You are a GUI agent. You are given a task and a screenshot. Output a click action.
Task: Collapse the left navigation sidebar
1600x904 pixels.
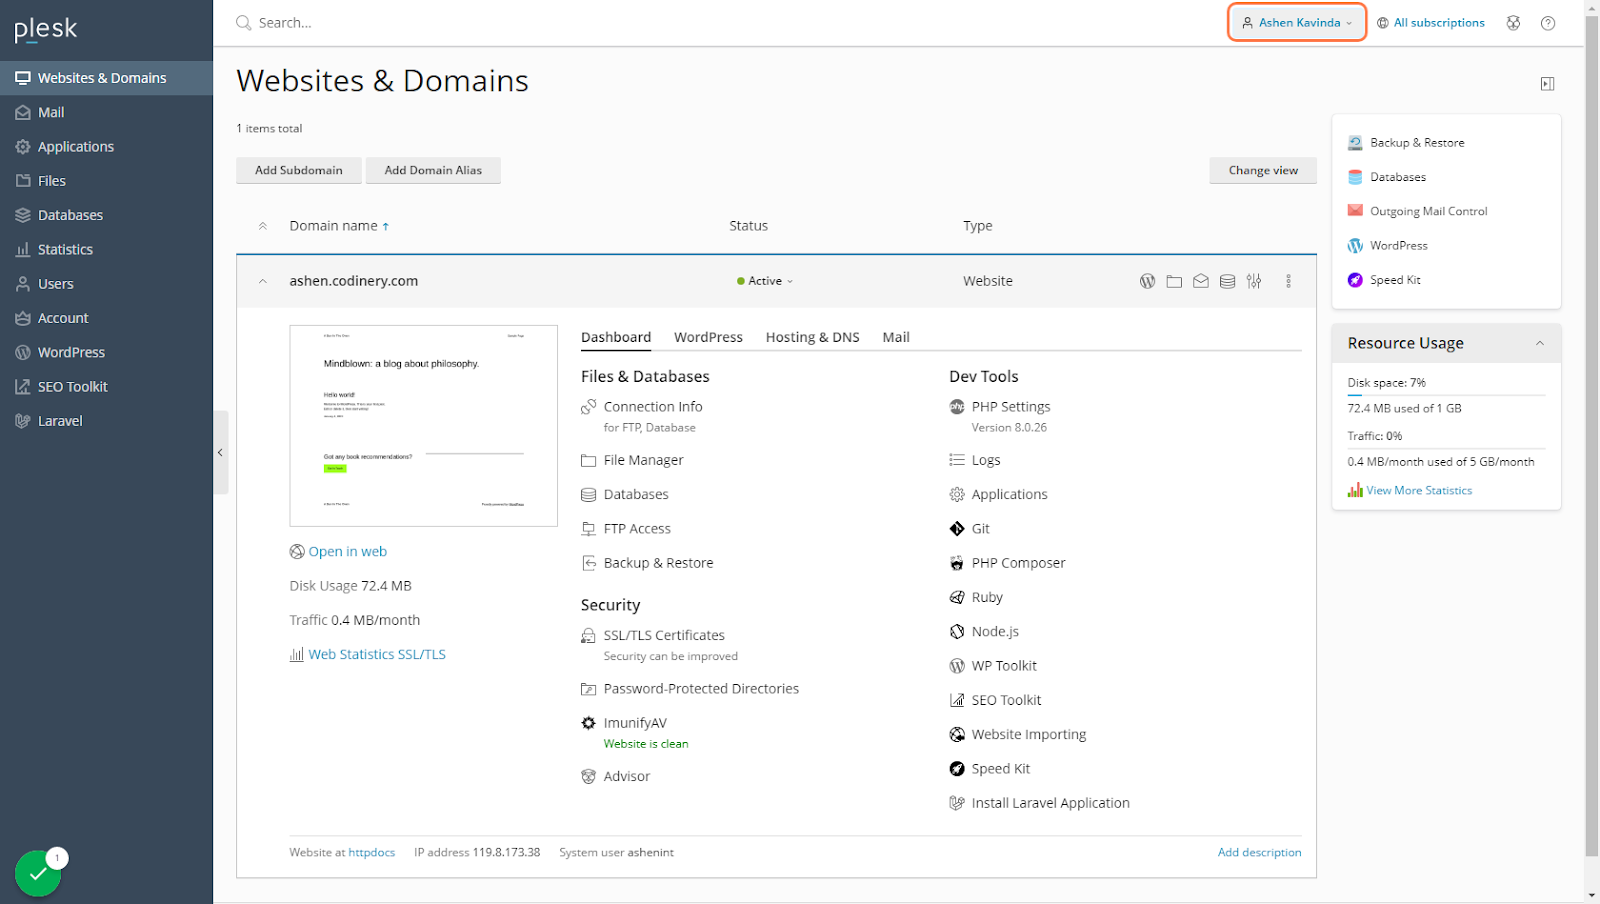(x=220, y=453)
